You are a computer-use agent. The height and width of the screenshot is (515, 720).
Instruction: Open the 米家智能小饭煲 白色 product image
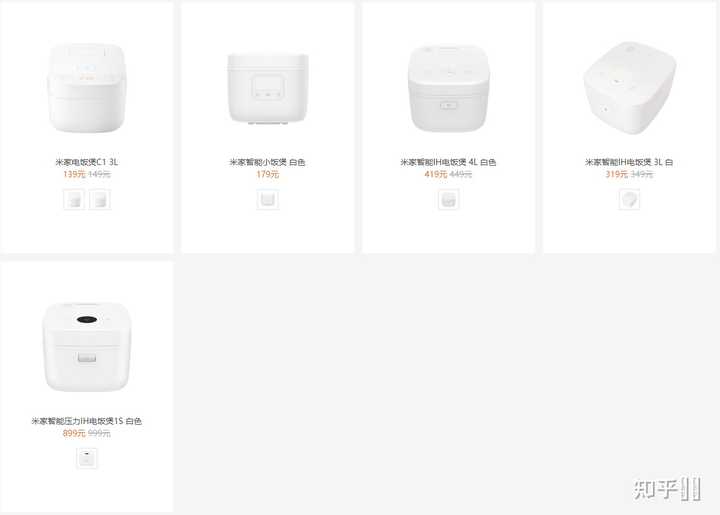point(268,89)
